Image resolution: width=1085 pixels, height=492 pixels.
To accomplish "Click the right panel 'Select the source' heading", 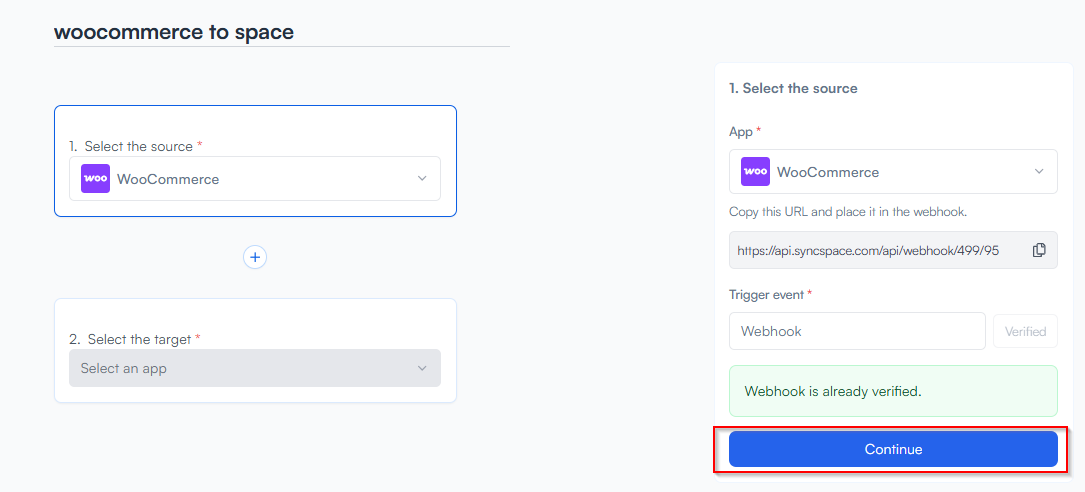I will pos(793,88).
